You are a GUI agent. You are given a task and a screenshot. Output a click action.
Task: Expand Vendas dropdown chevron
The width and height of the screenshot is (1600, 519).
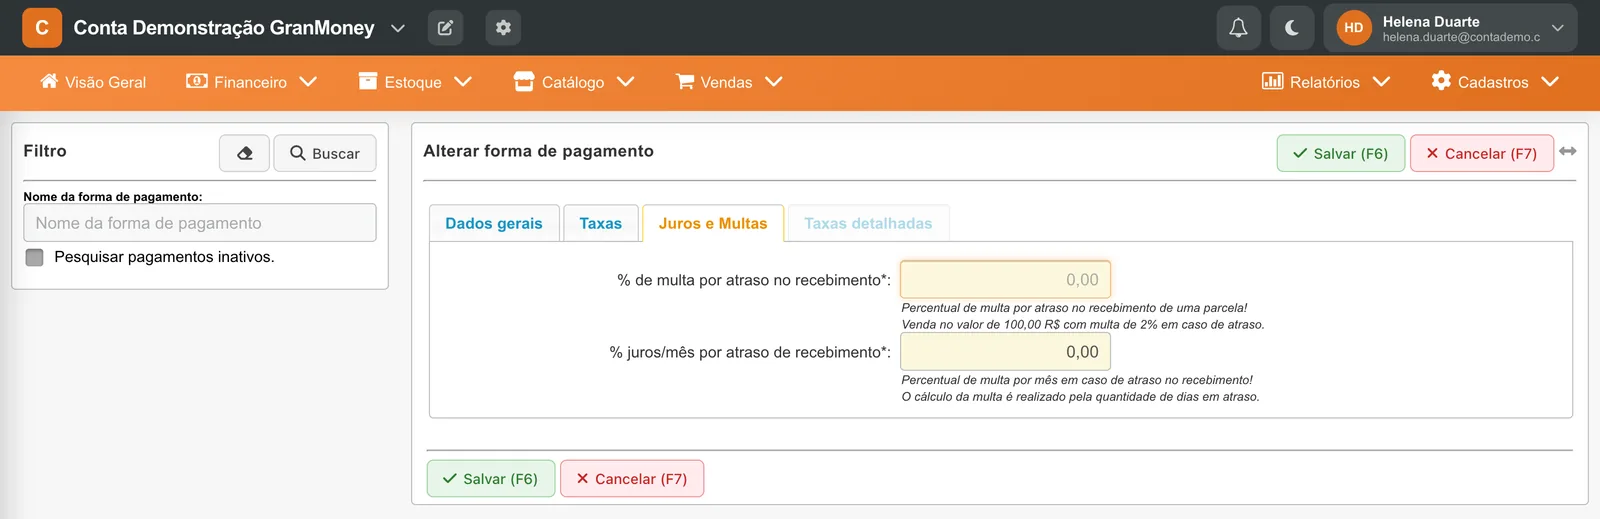click(x=774, y=82)
